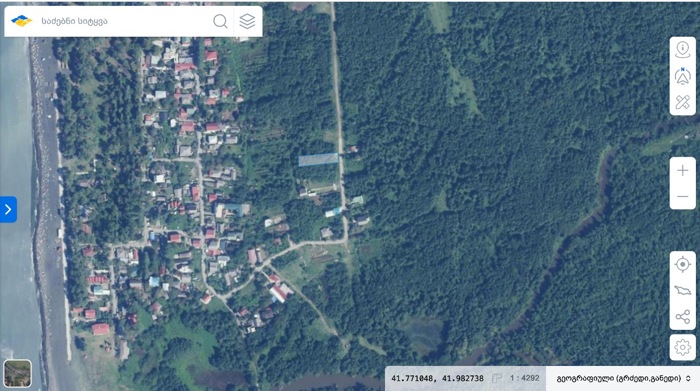Focus the search text input field

[124, 21]
